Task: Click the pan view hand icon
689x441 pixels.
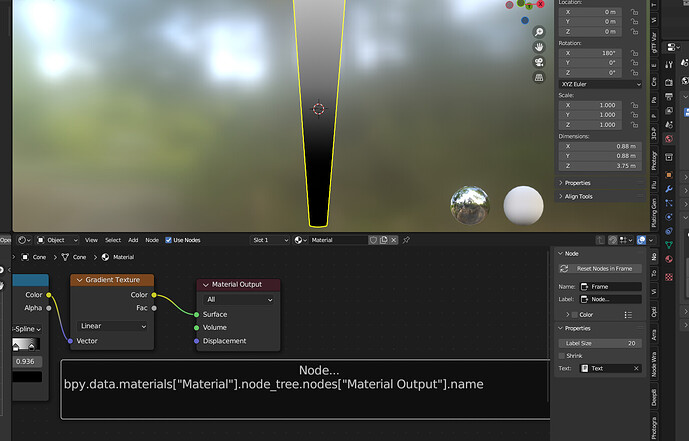Action: pos(539,47)
